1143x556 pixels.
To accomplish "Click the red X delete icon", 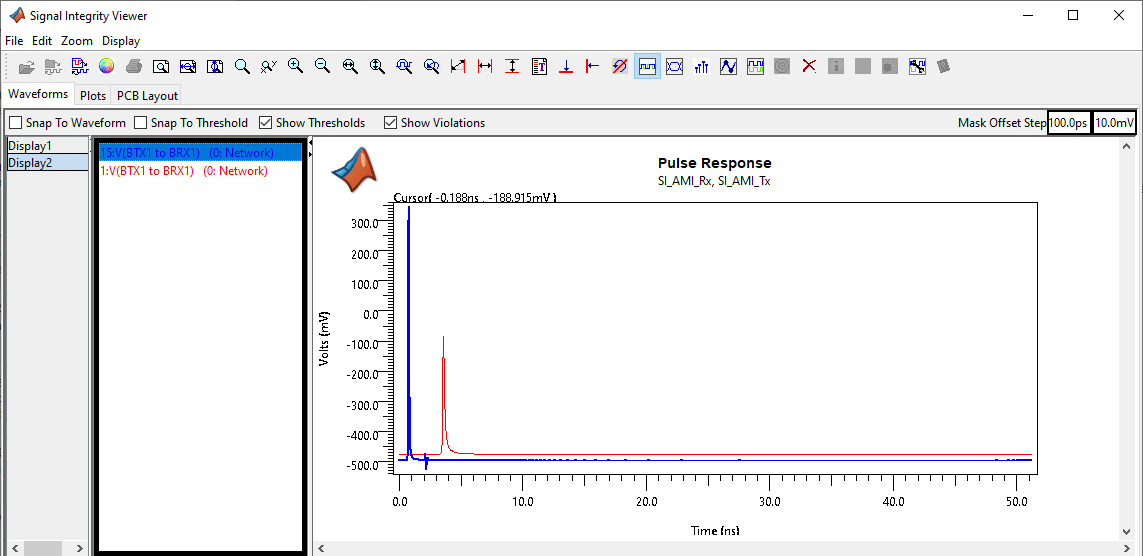I will 809,66.
